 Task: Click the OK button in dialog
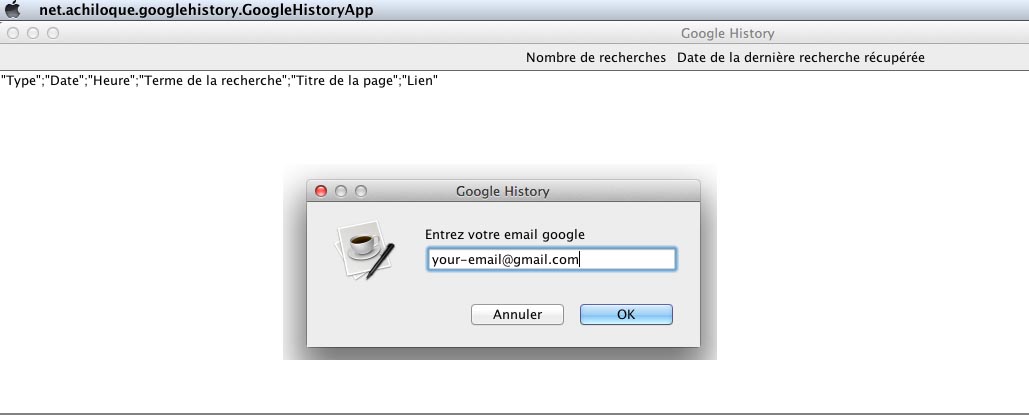(626, 315)
